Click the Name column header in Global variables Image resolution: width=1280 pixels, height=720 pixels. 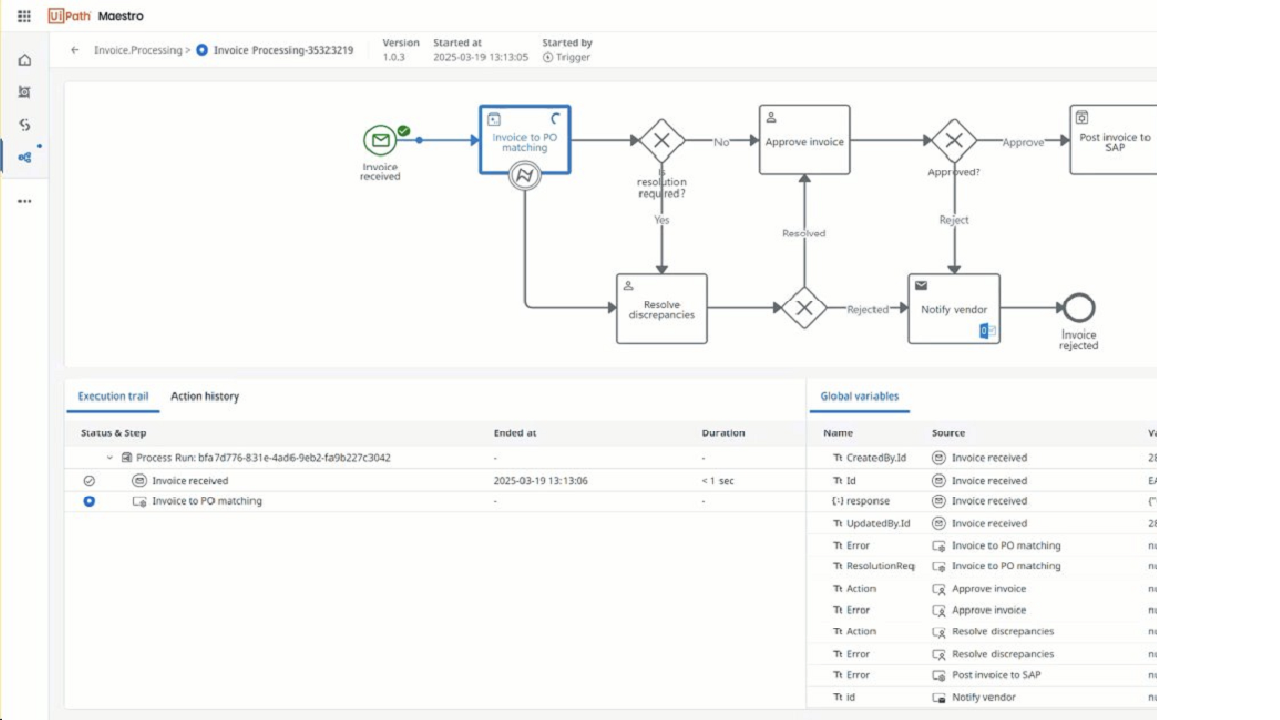pyautogui.click(x=837, y=433)
